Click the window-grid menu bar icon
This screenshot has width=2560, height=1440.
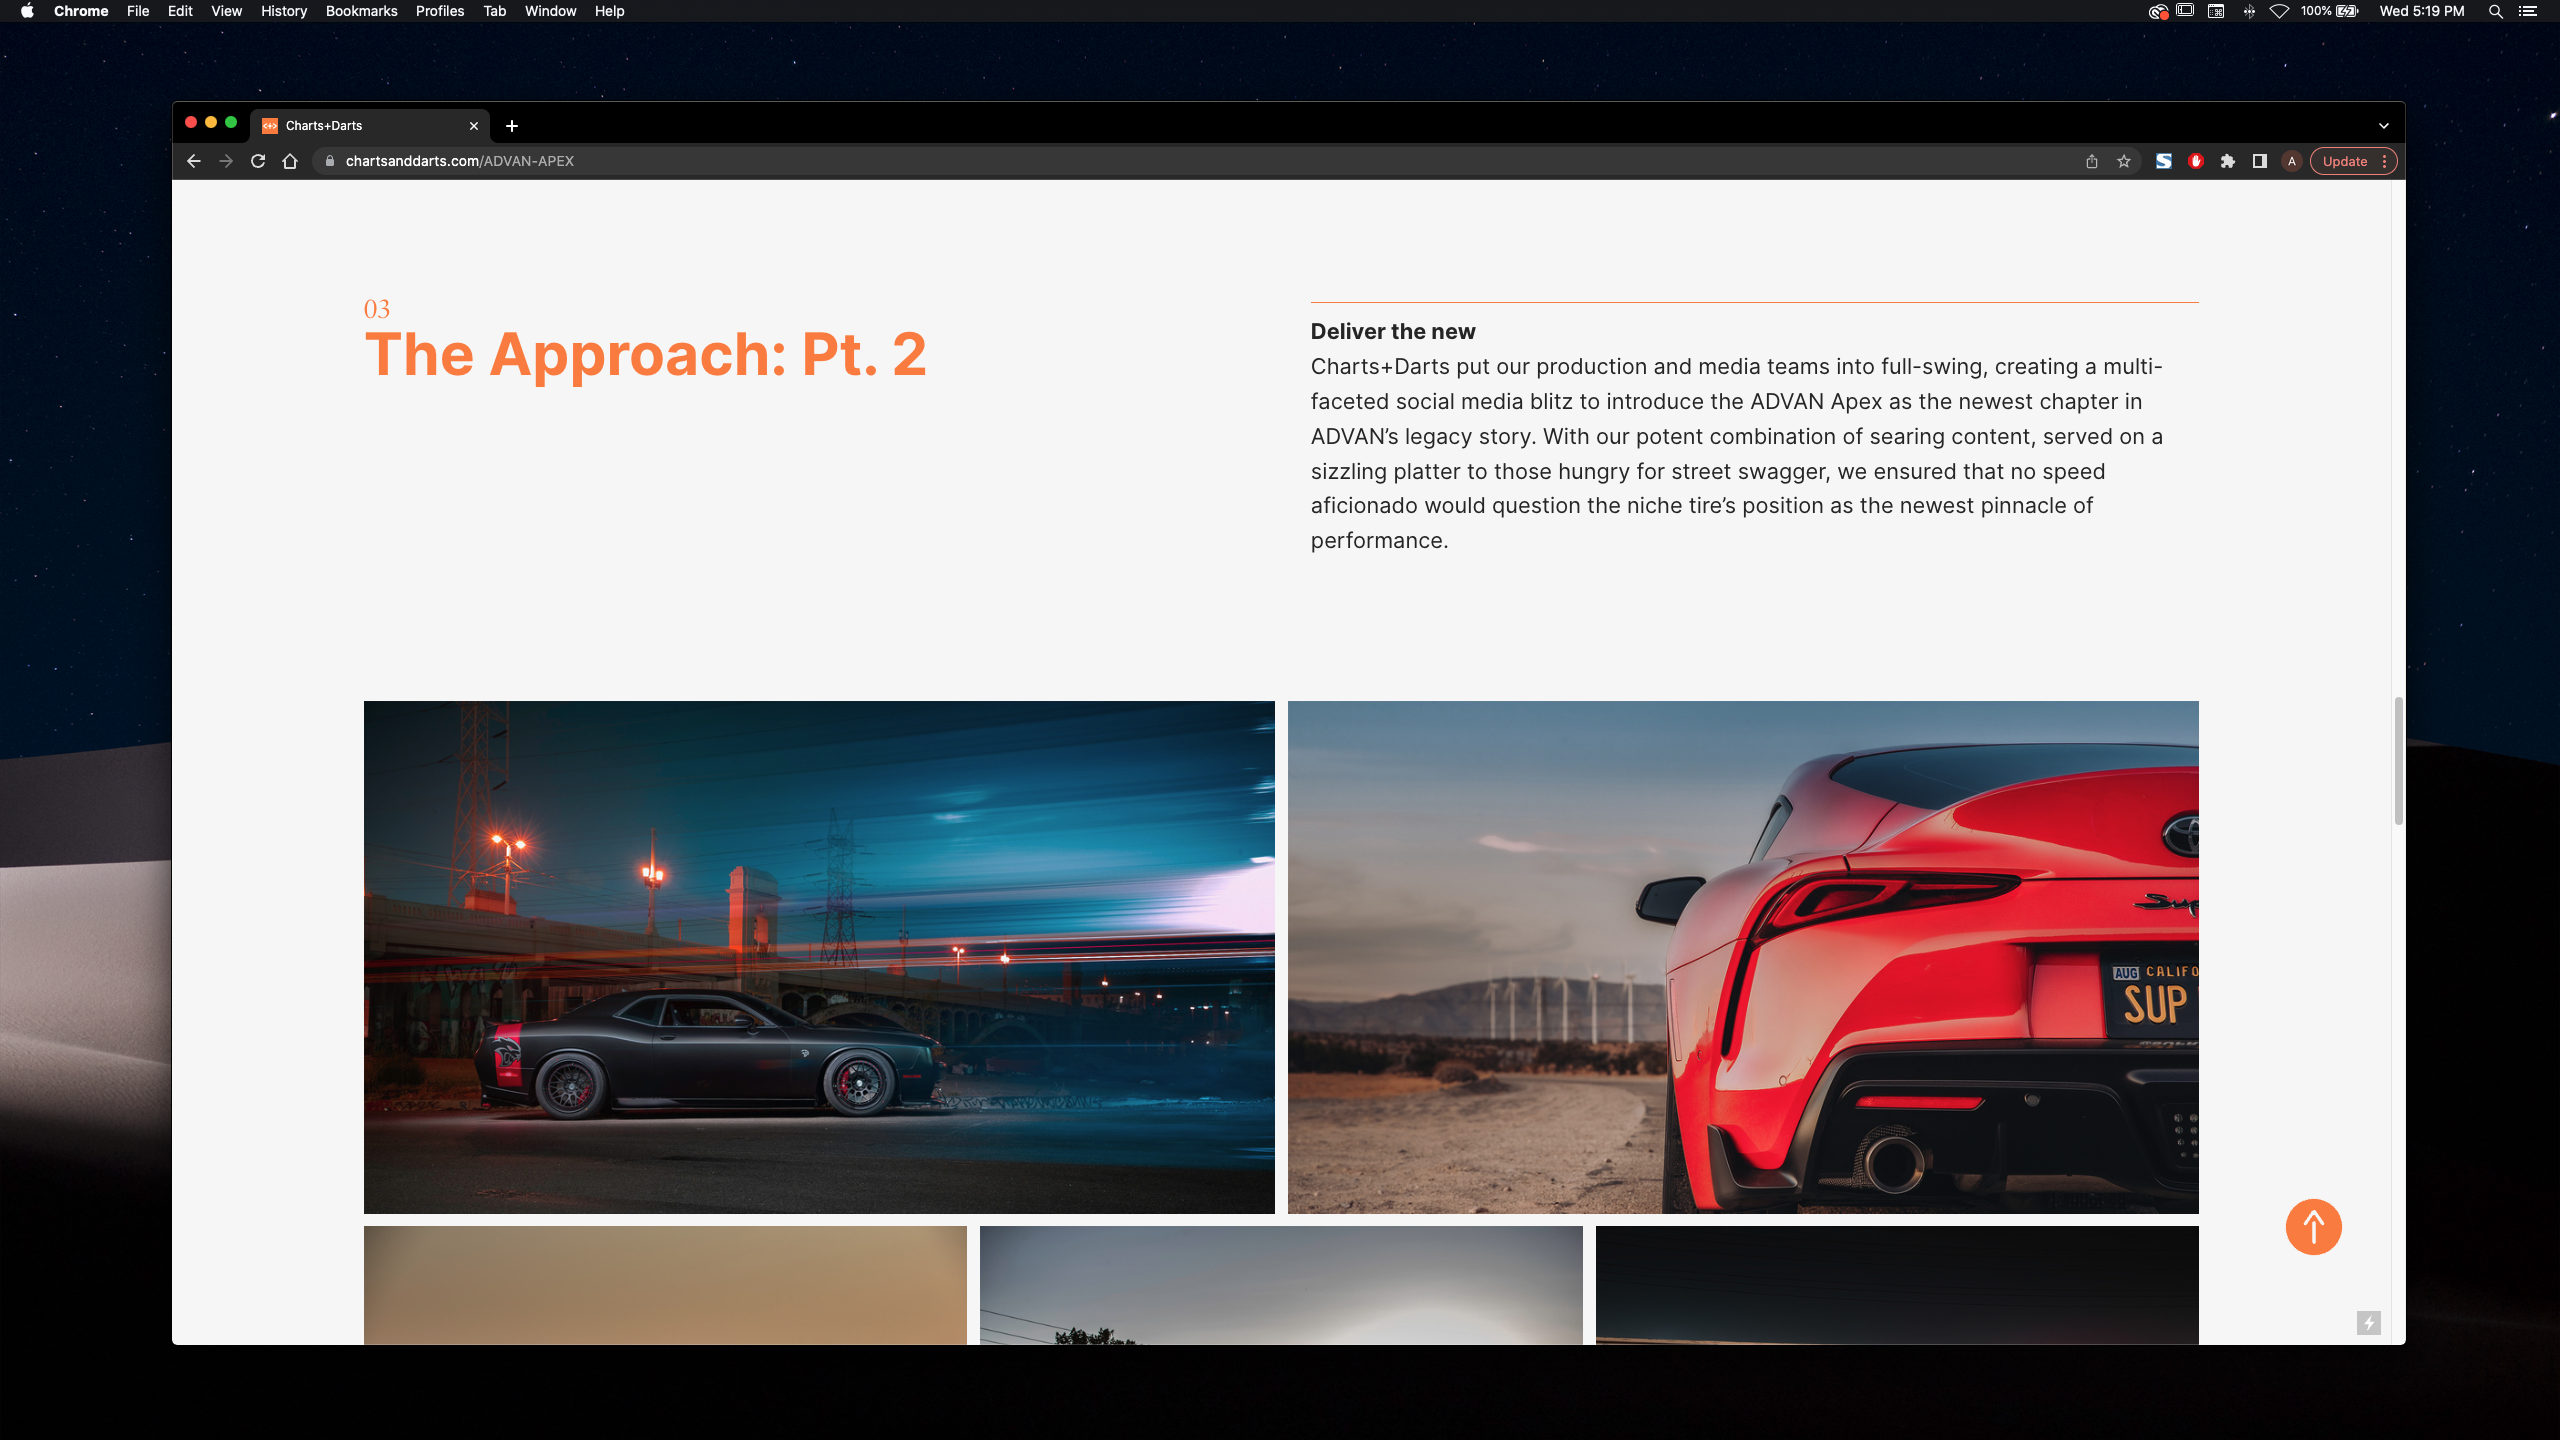[x=2216, y=11]
